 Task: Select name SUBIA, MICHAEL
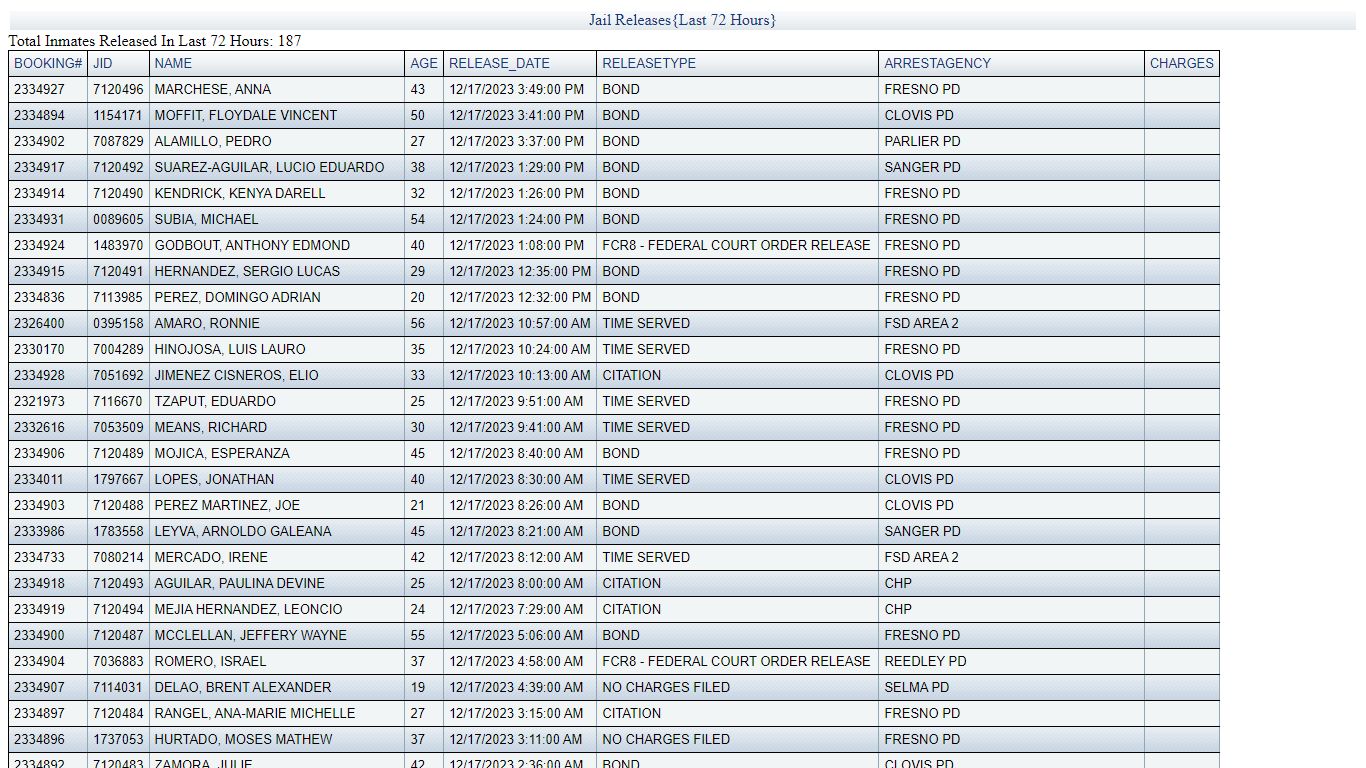206,219
